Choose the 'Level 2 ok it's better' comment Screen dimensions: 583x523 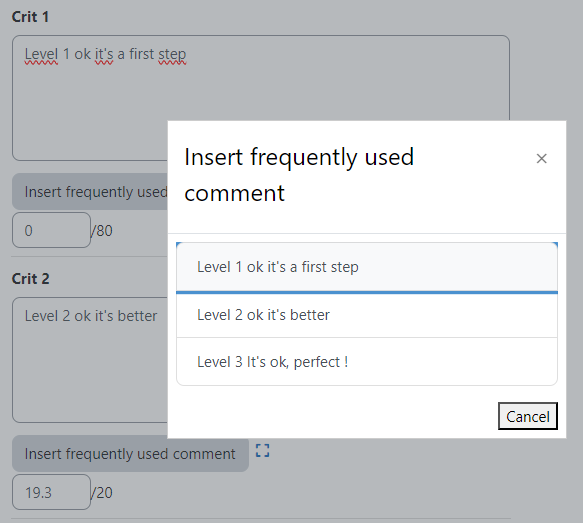click(x=367, y=315)
